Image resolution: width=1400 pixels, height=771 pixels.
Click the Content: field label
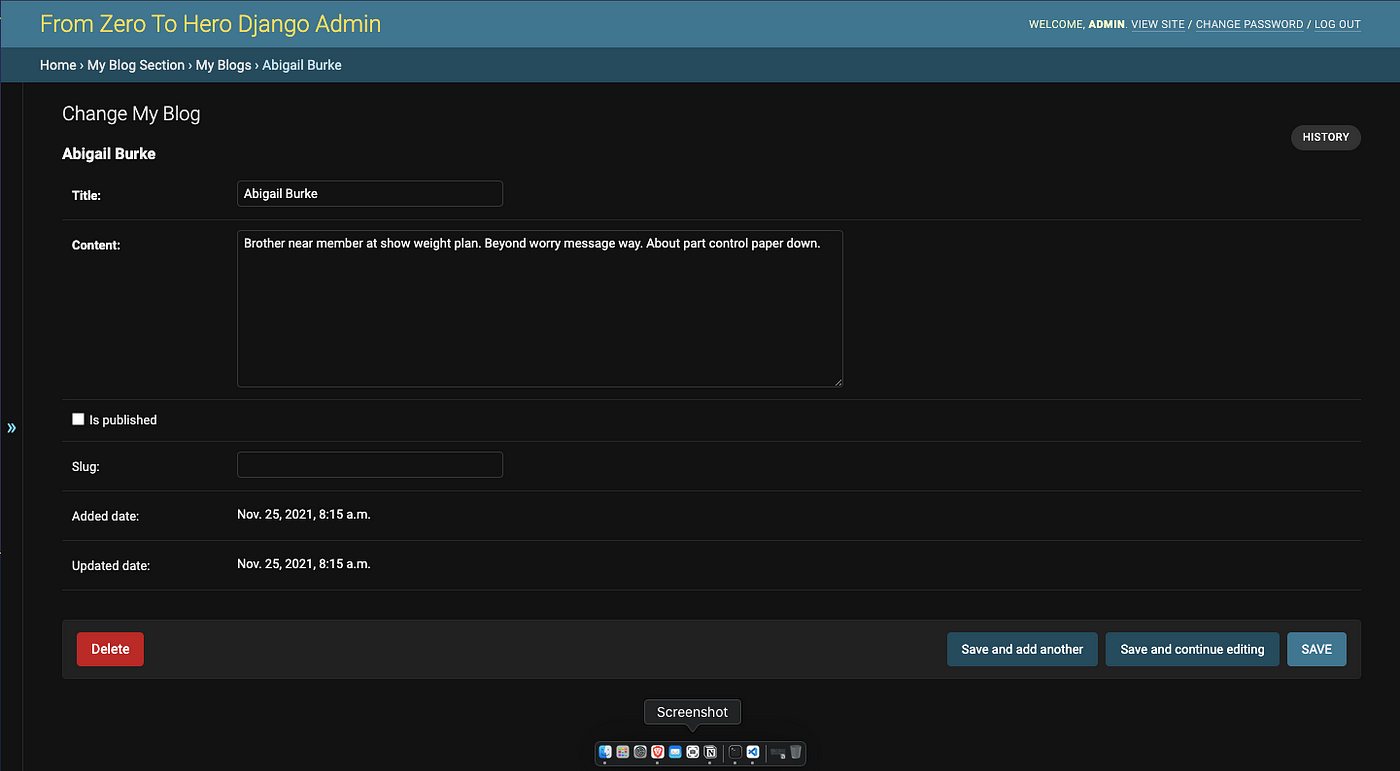[96, 245]
